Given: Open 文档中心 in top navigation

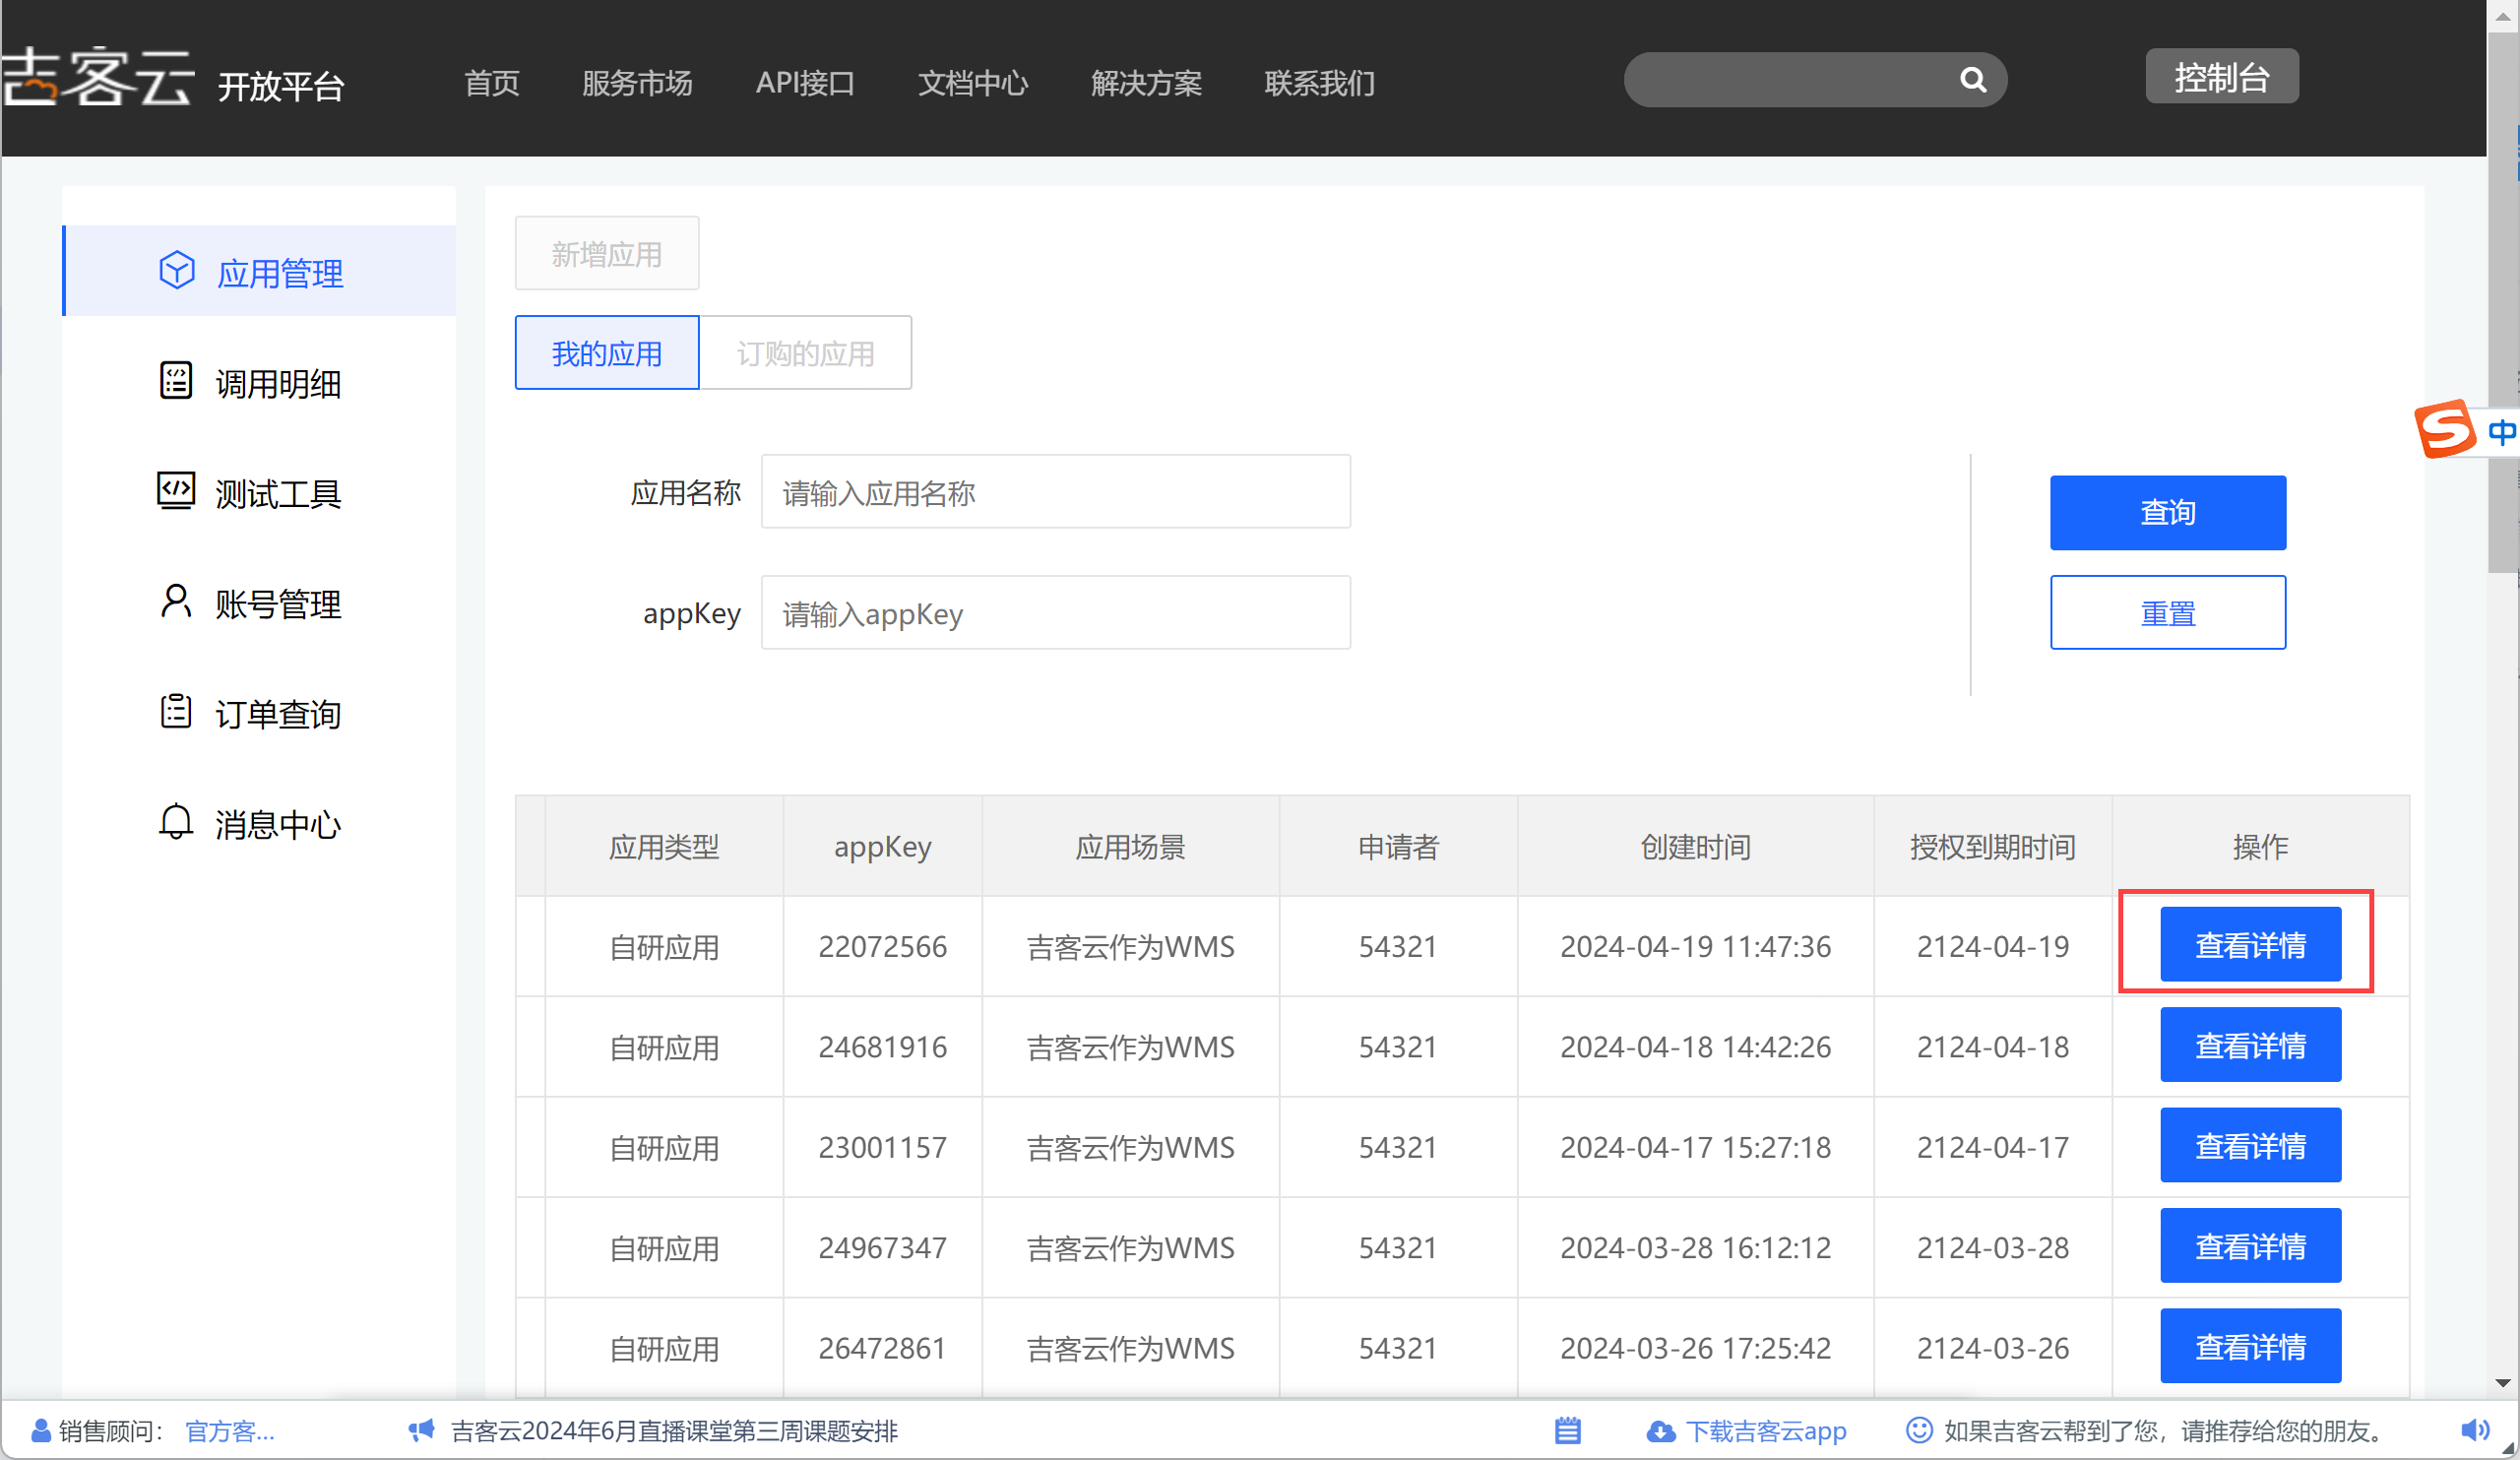Looking at the screenshot, I should coord(972,83).
